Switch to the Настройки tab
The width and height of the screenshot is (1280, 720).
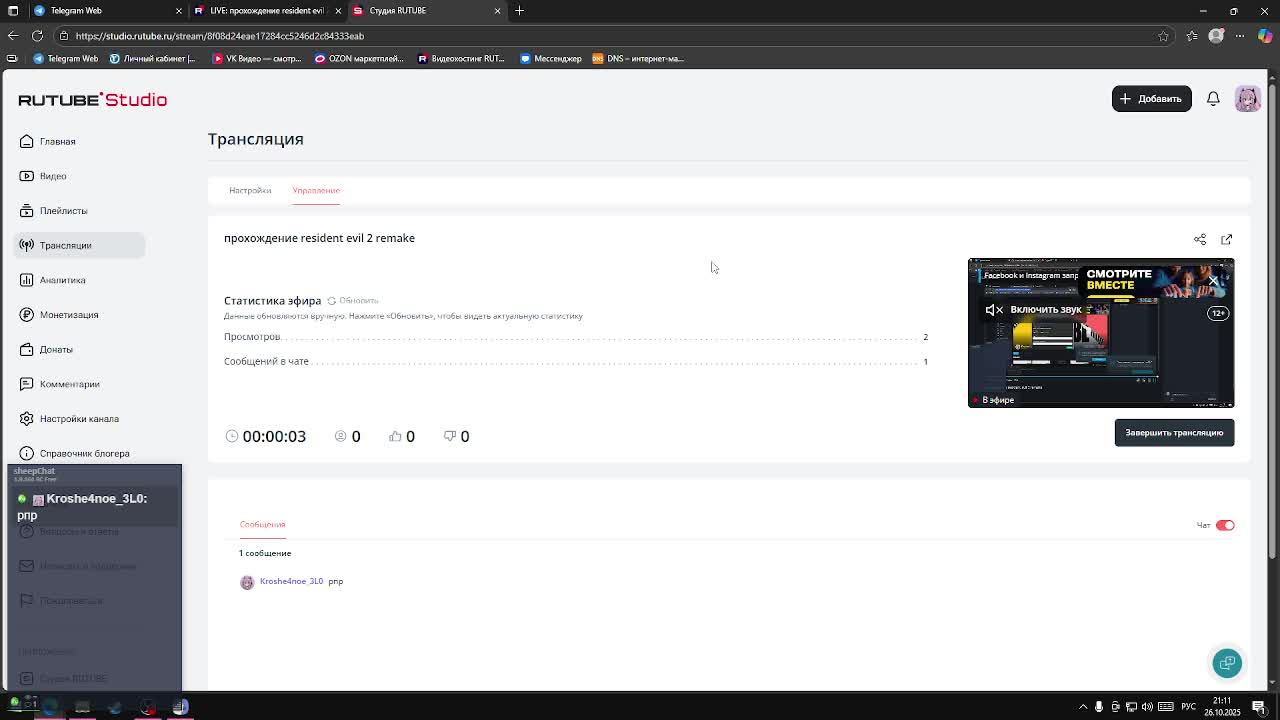pyautogui.click(x=250, y=190)
